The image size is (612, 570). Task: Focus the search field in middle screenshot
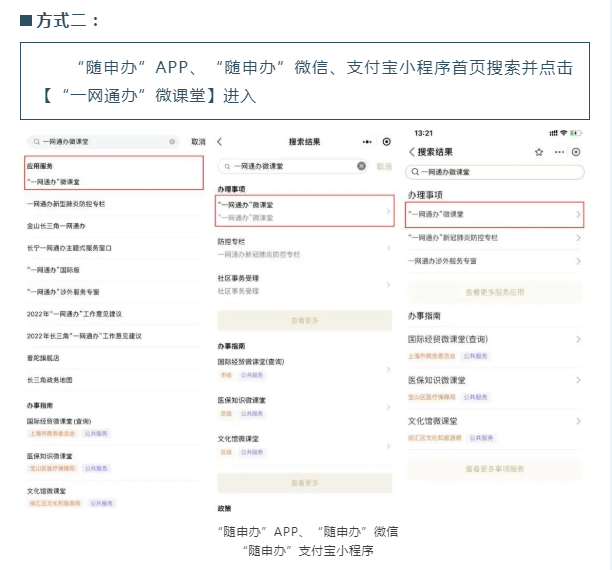click(292, 166)
